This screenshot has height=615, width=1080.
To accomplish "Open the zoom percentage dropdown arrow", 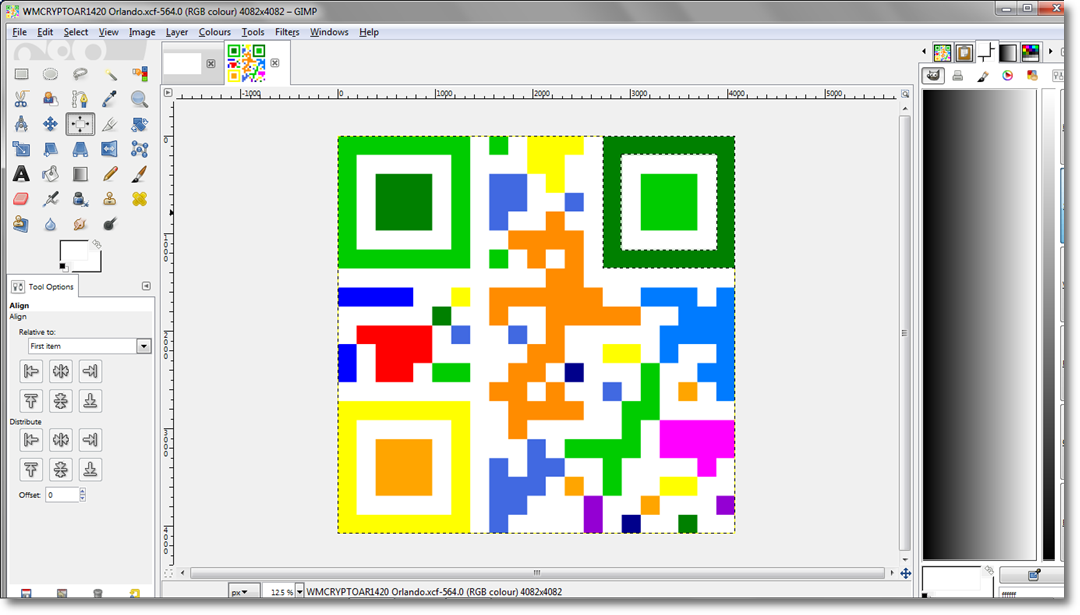I will pos(300,592).
